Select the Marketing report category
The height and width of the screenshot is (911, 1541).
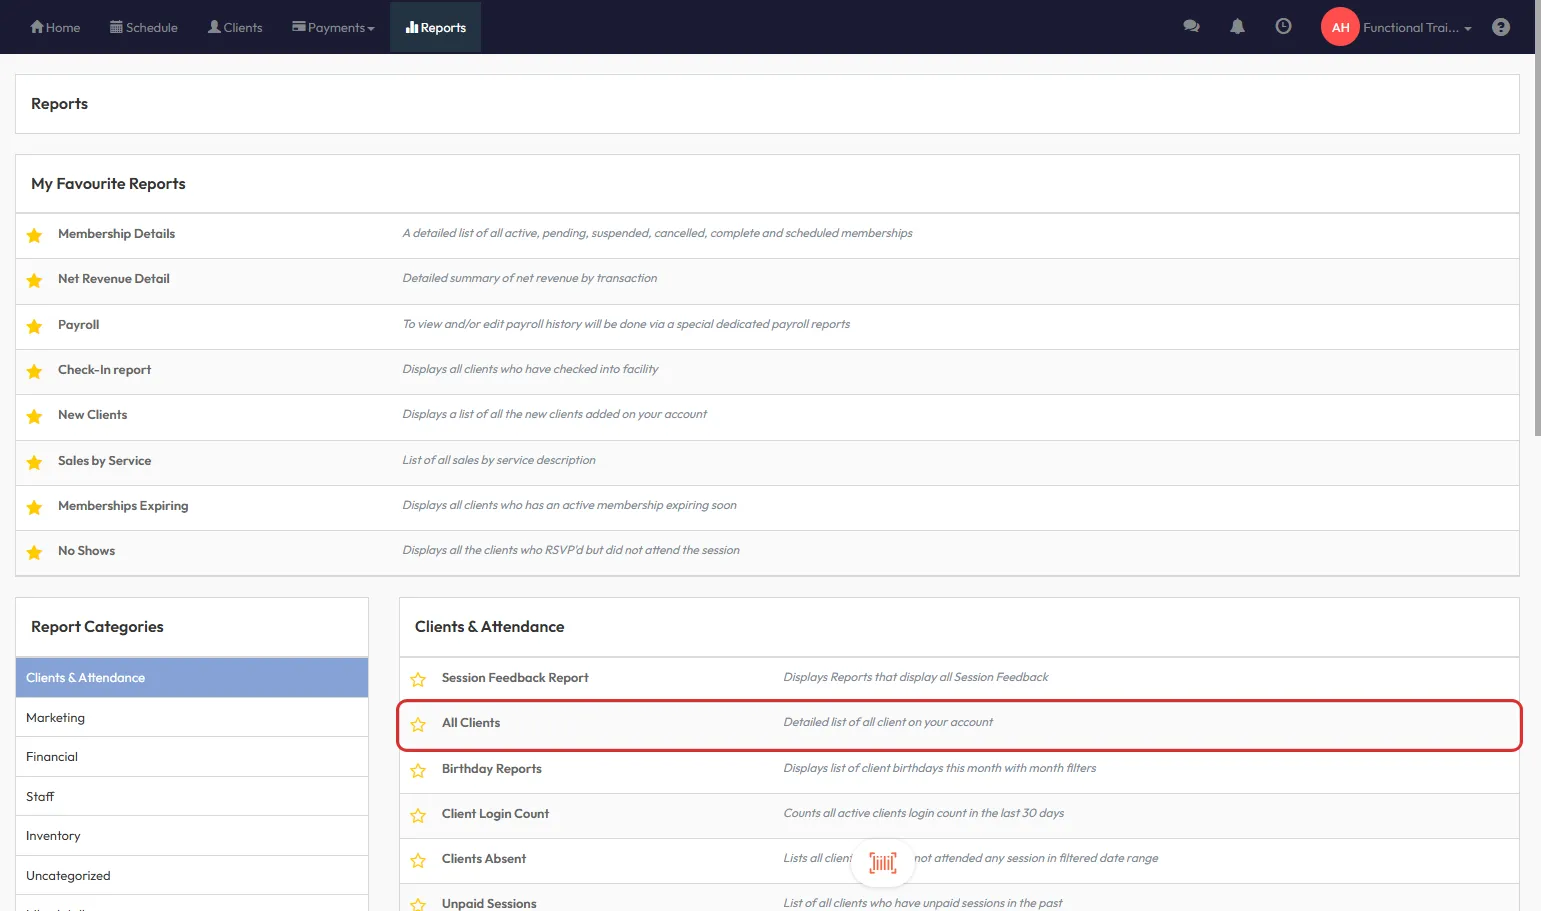click(56, 718)
